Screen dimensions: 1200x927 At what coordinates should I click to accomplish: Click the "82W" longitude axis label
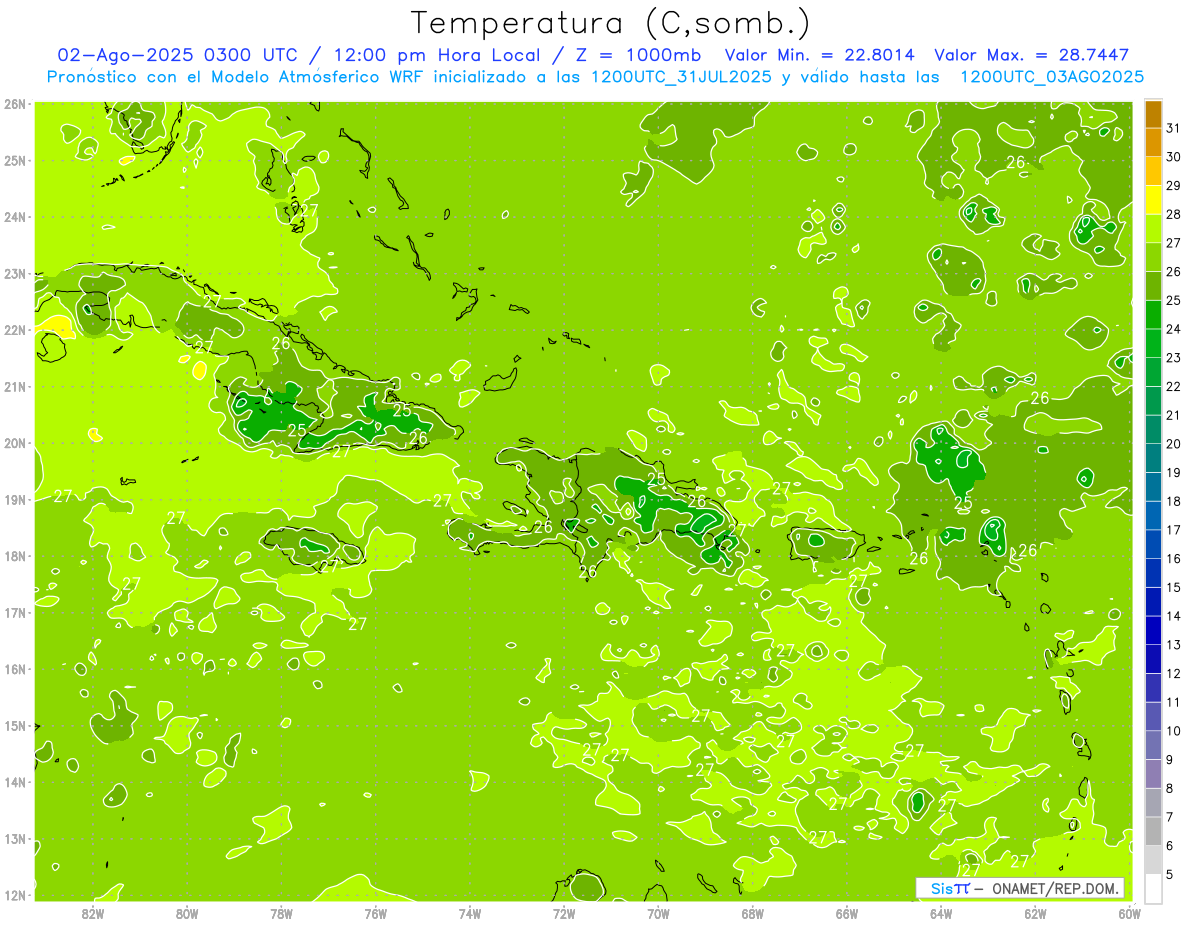point(93,913)
